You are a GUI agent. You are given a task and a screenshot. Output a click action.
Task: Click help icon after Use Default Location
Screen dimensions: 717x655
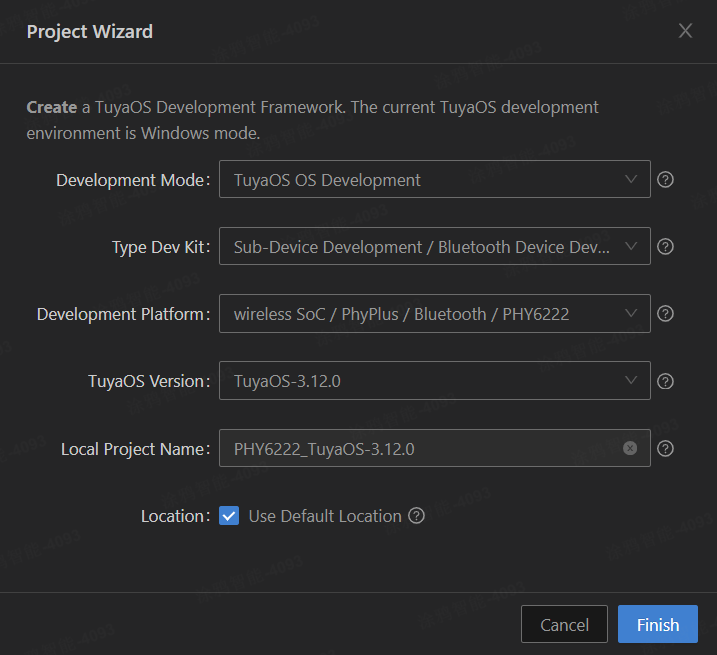tap(417, 516)
